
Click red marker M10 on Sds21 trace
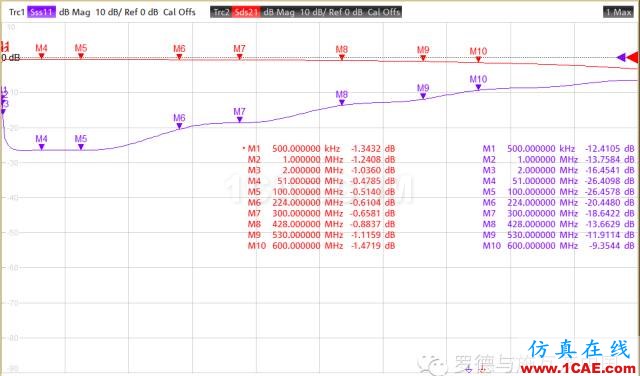pos(478,60)
